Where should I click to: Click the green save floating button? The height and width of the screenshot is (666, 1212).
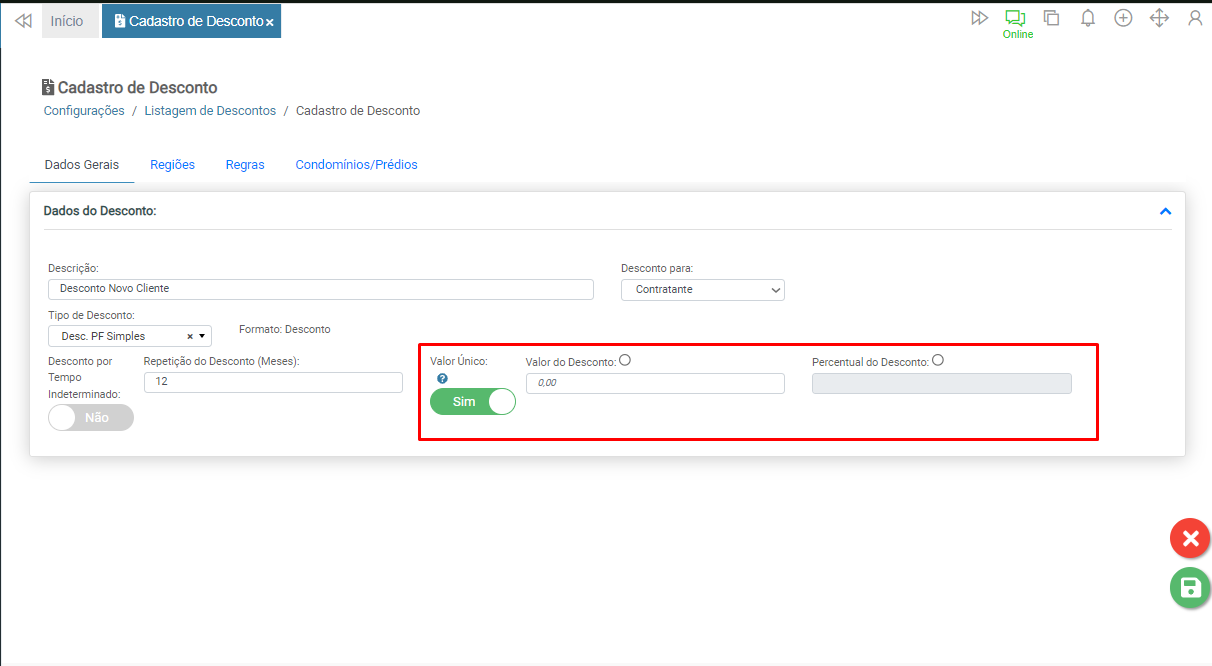click(x=1190, y=588)
